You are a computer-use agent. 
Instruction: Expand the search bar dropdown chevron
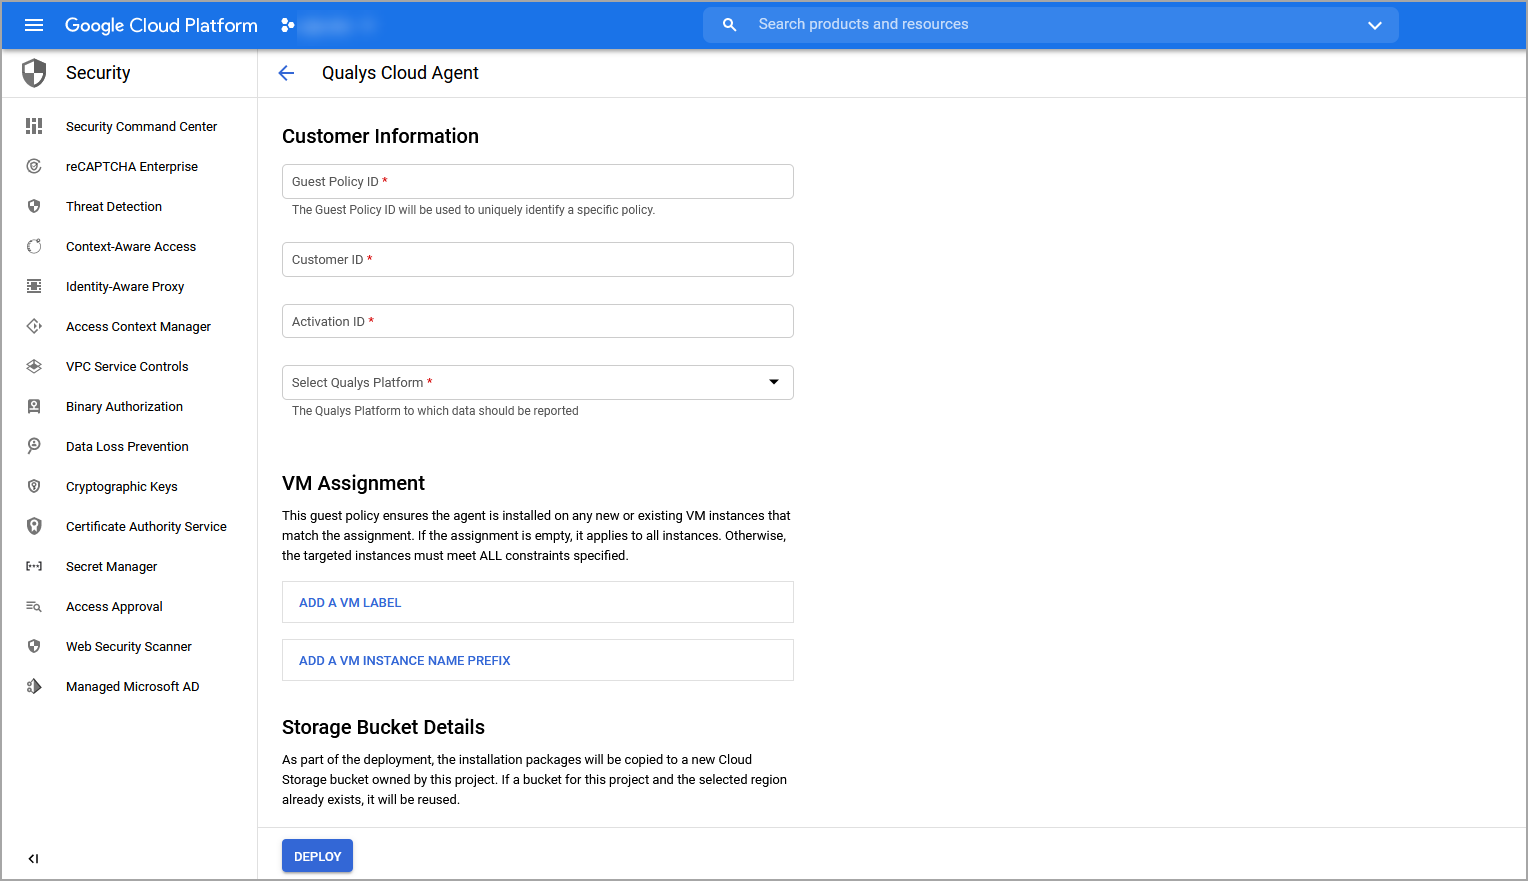pos(1375,25)
